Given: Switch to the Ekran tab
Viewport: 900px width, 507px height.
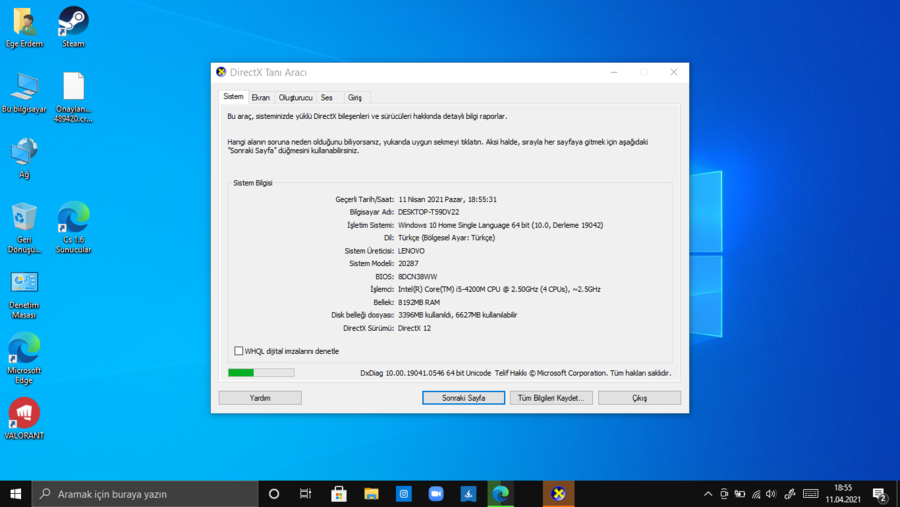Looking at the screenshot, I should pos(261,98).
